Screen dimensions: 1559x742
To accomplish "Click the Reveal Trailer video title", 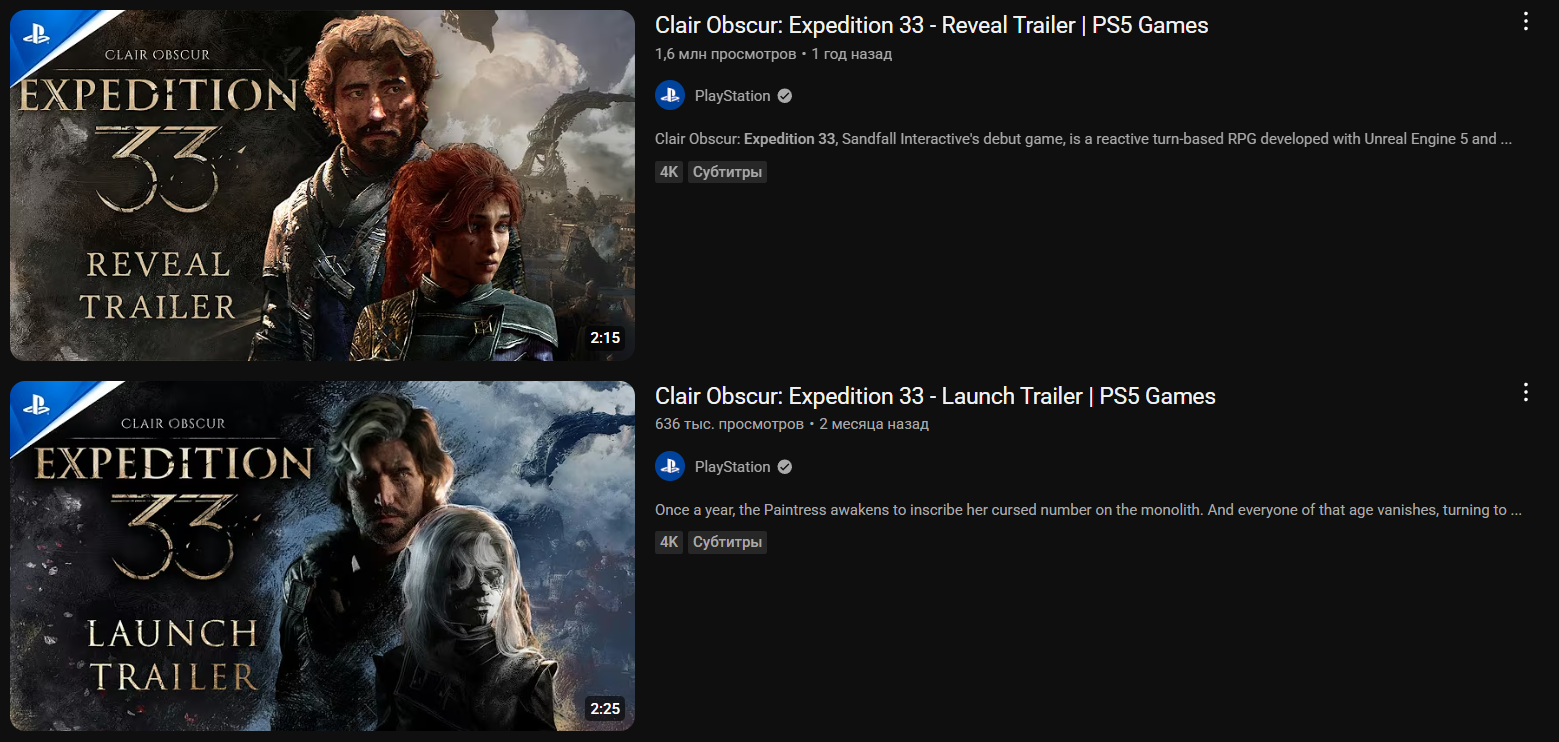I will [931, 25].
